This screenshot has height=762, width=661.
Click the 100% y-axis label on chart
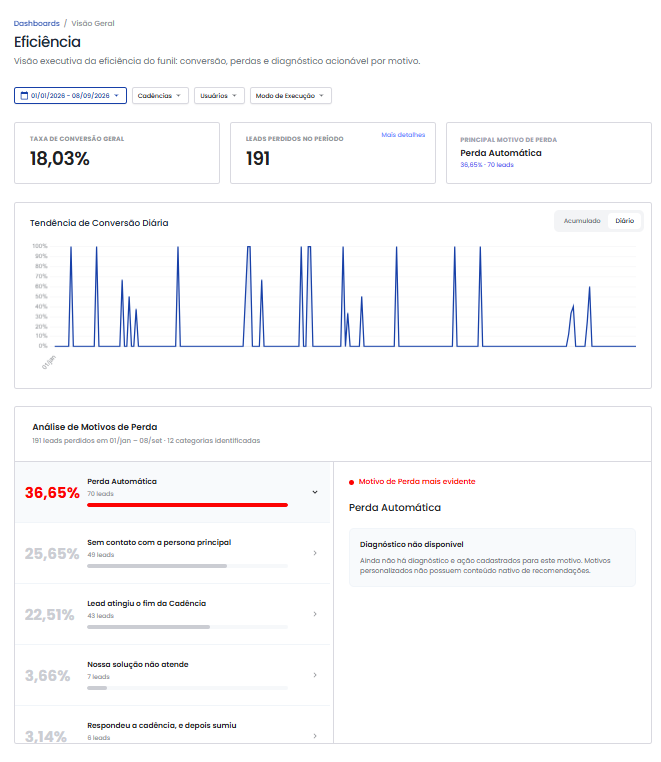(40, 246)
